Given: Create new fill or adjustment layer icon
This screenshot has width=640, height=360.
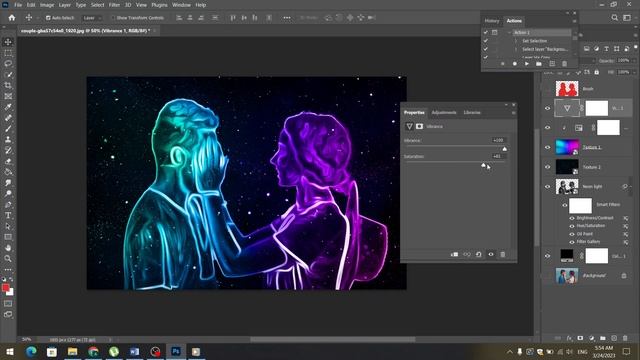Looking at the screenshot, I should click(591, 338).
